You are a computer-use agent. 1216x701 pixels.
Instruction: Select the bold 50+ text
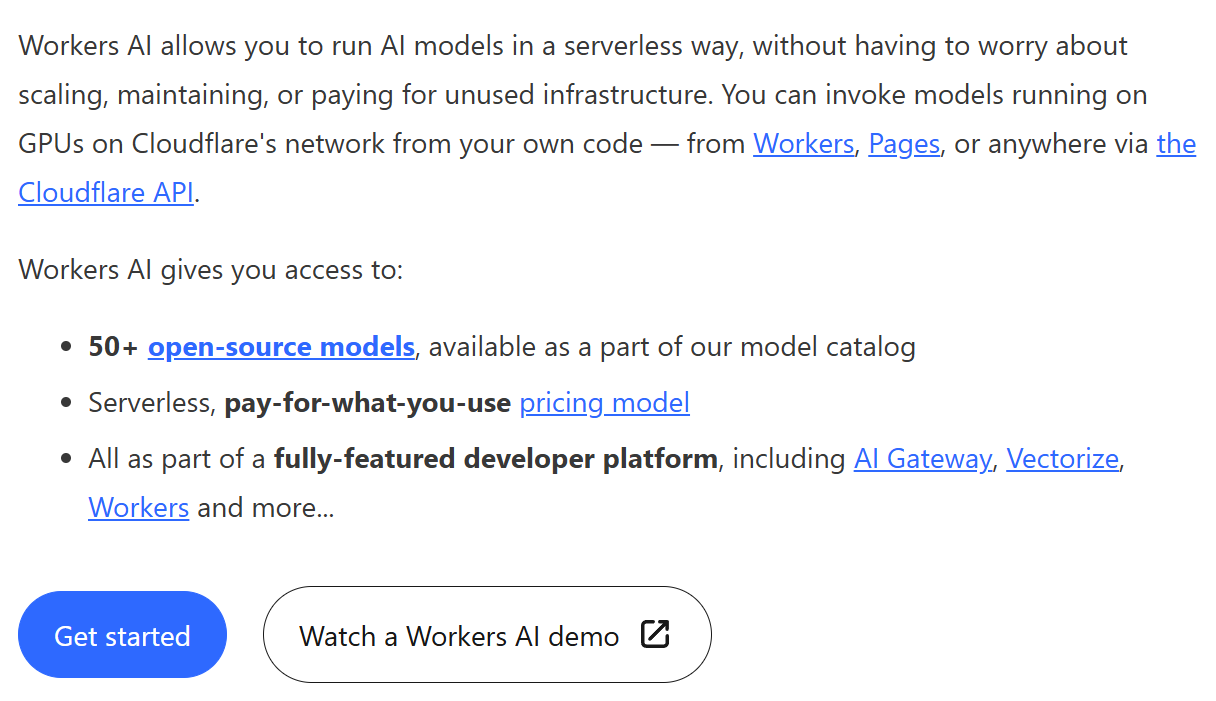[x=109, y=346]
